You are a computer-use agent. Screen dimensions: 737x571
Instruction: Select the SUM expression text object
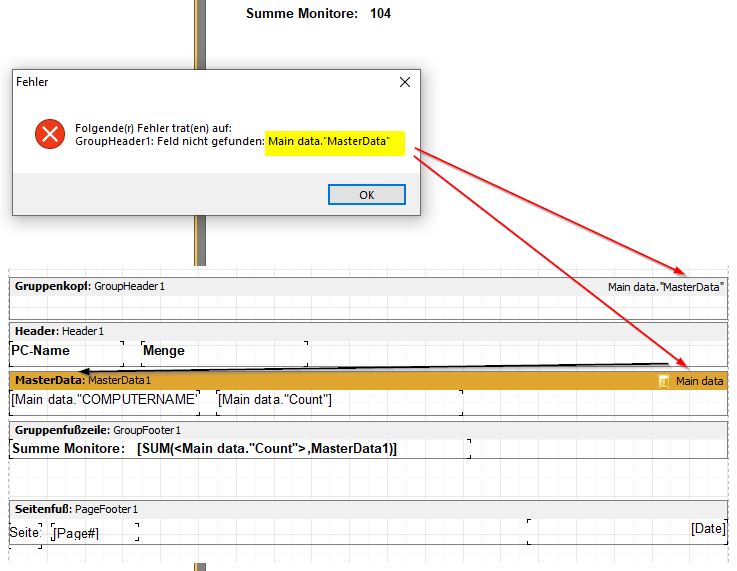tap(266, 449)
